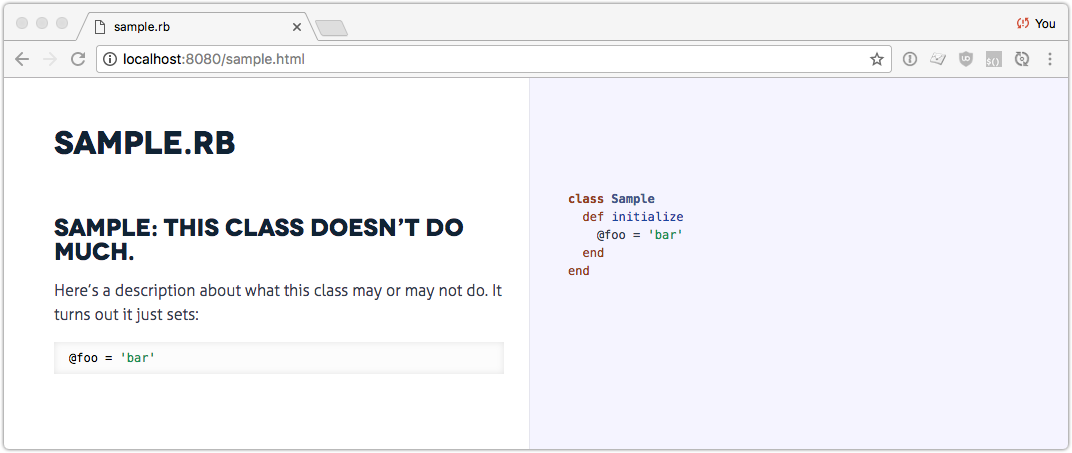Screen dimensions: 1072x453
Task: Open the circular-arrows sync extension
Action: (x=1021, y=59)
